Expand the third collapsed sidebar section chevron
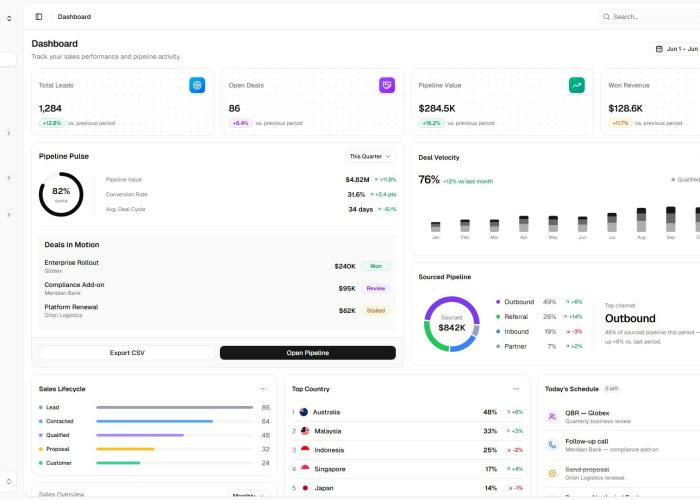The width and height of the screenshot is (700, 500). pyautogui.click(x=8, y=215)
